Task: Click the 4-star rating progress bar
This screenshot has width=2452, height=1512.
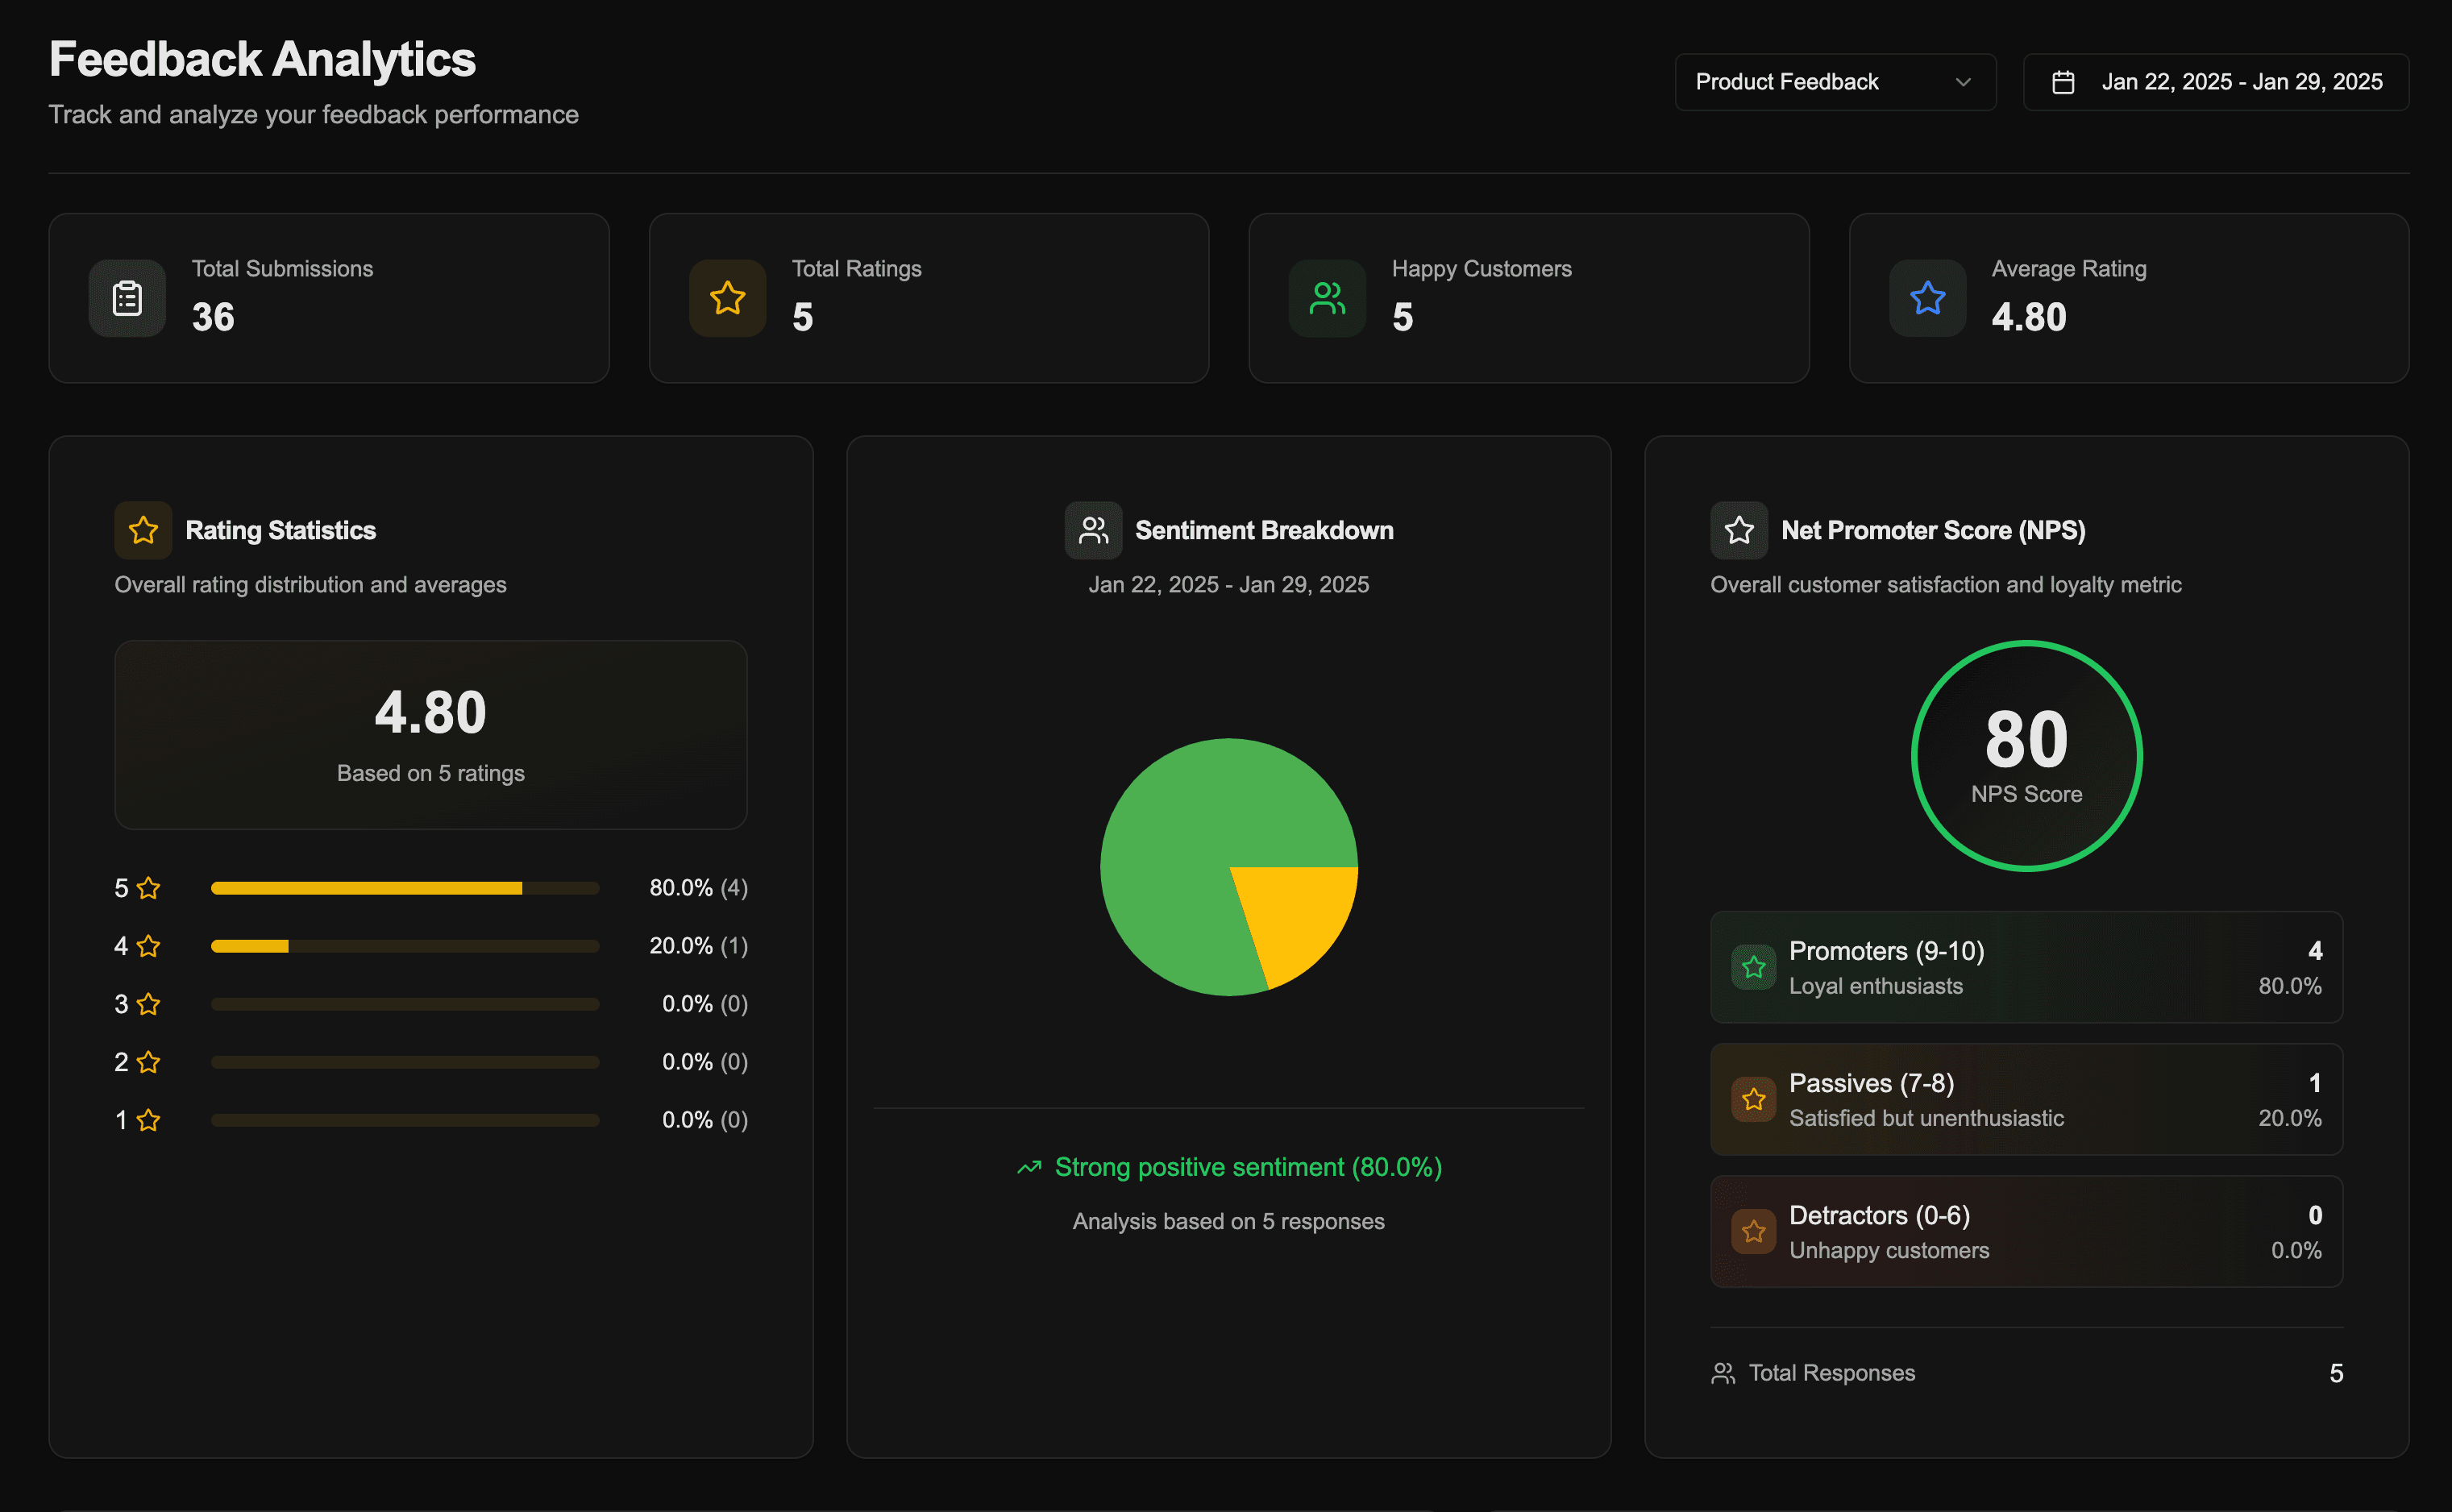Action: click(405, 946)
